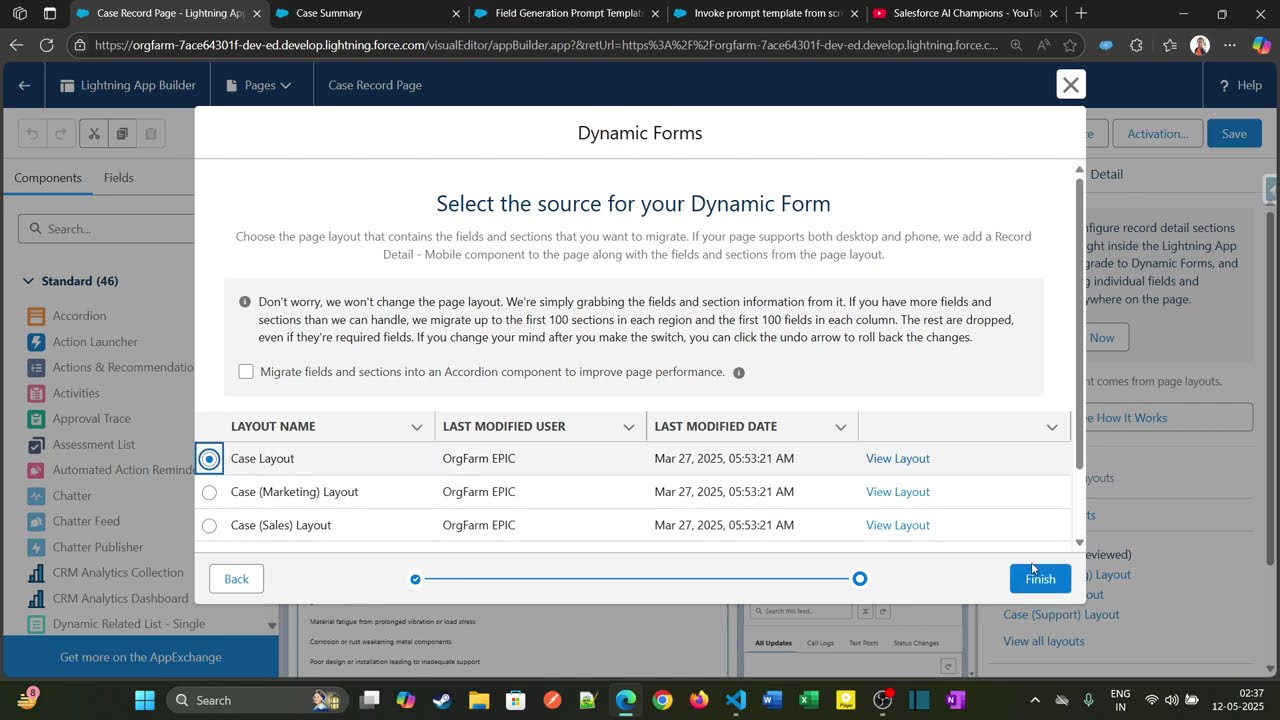
Task: Open Excel from the taskbar
Action: 809,700
